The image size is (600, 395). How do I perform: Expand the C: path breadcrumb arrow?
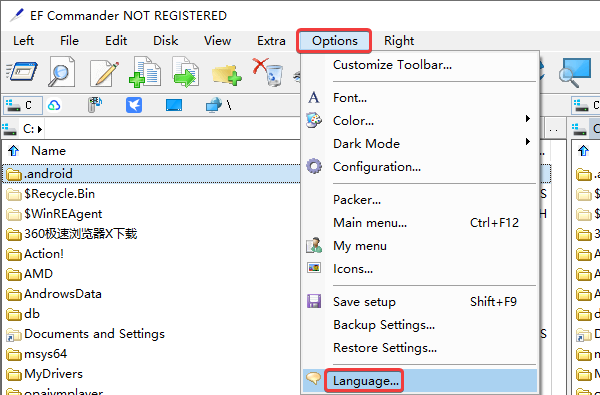40,129
